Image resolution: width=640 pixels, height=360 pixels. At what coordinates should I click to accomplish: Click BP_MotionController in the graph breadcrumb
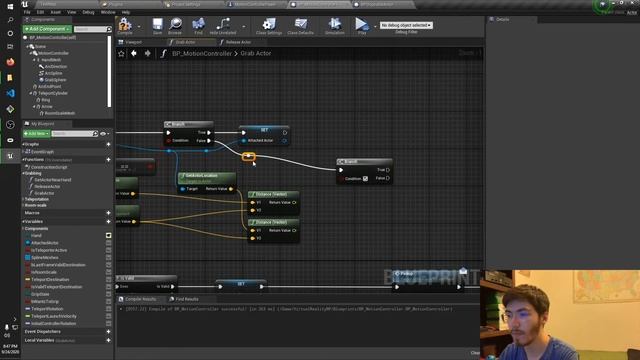(202, 53)
